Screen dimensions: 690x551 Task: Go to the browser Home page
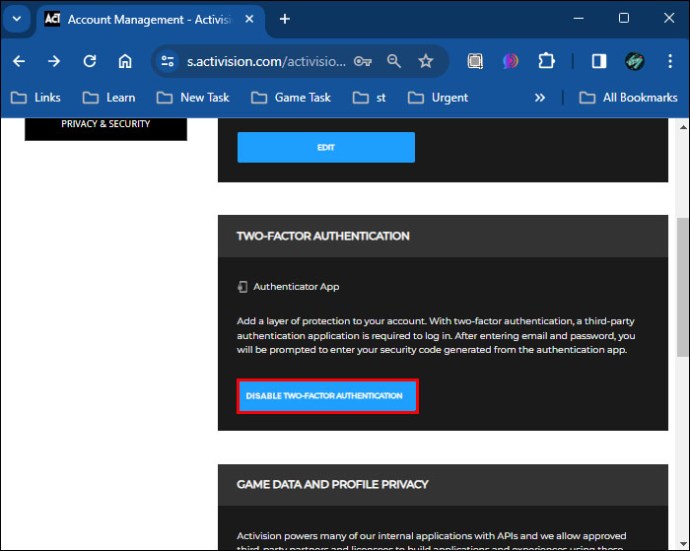click(125, 61)
